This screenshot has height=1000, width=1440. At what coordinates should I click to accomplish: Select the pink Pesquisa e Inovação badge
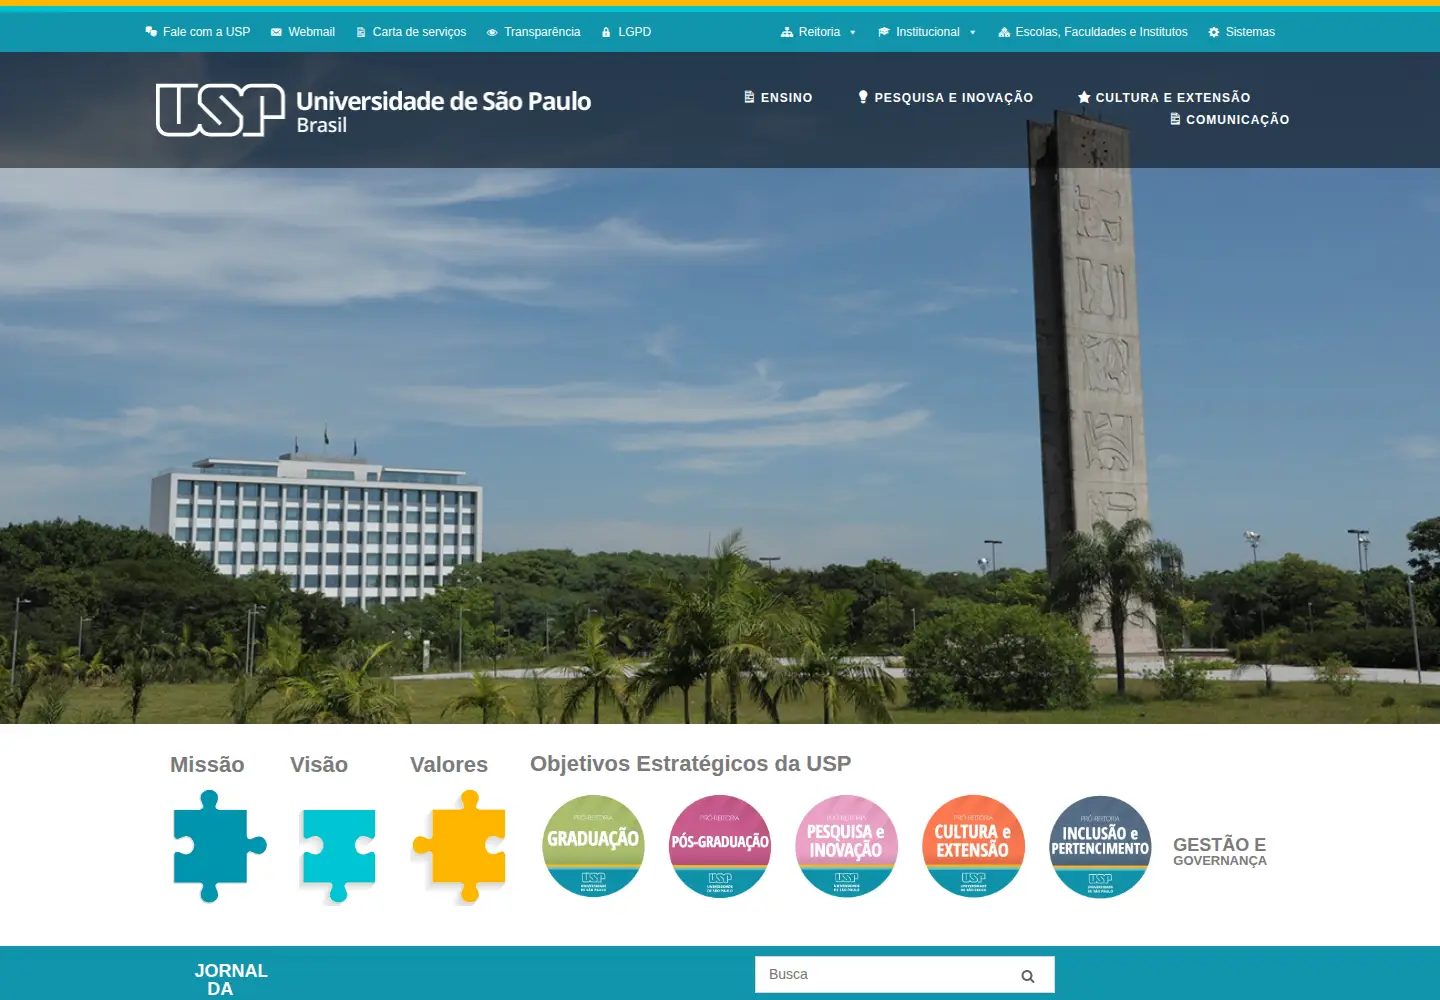point(846,846)
